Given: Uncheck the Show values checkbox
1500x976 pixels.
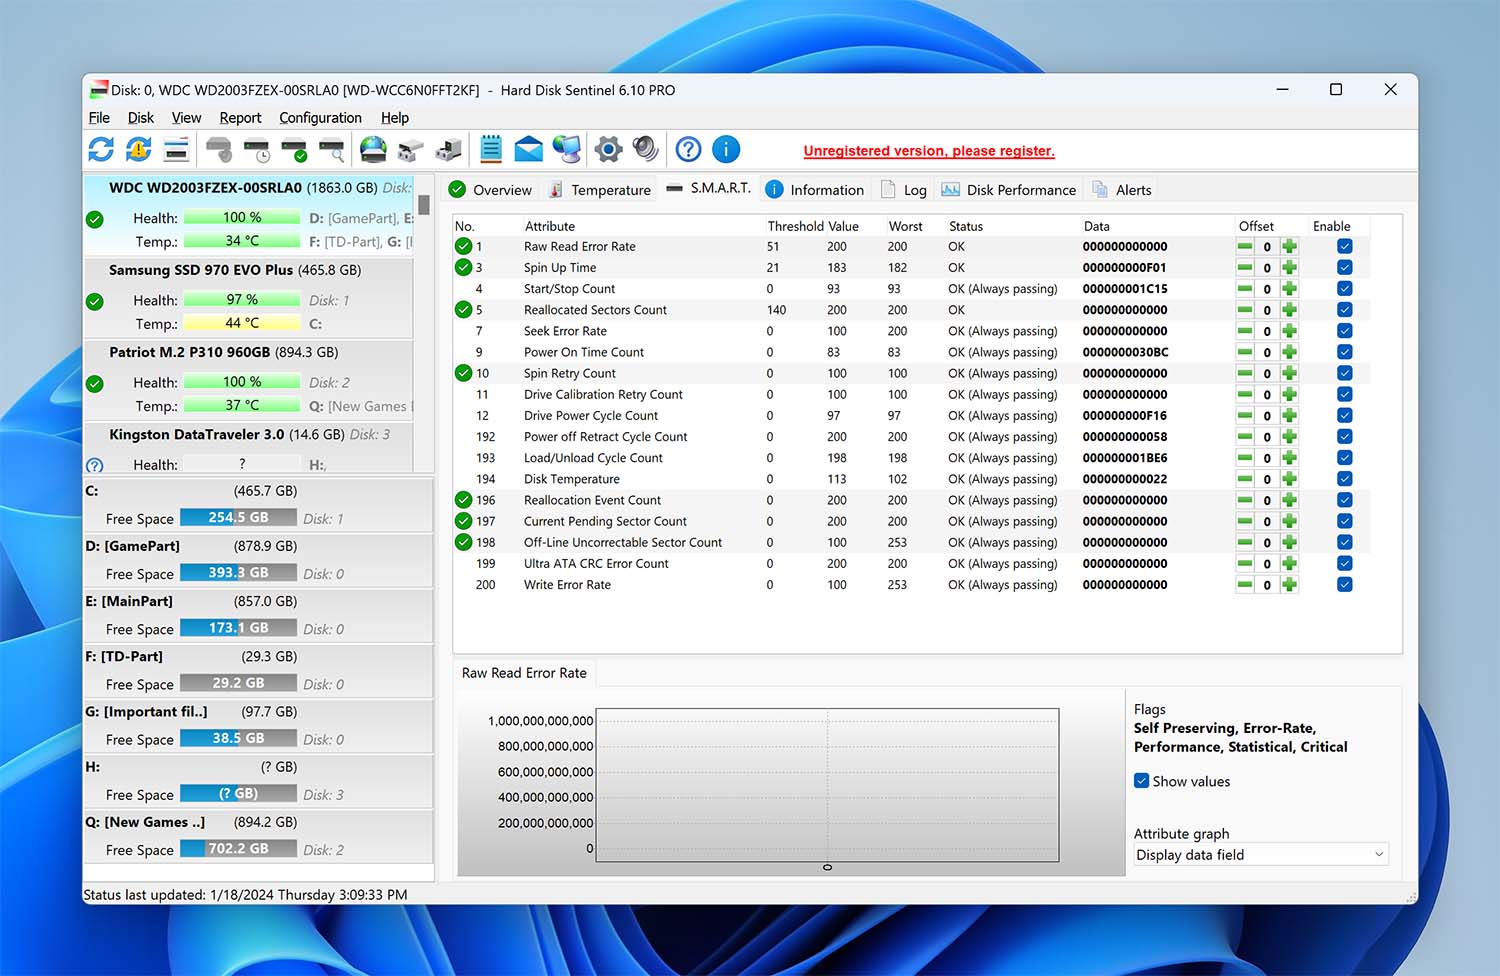Looking at the screenshot, I should click(1141, 781).
